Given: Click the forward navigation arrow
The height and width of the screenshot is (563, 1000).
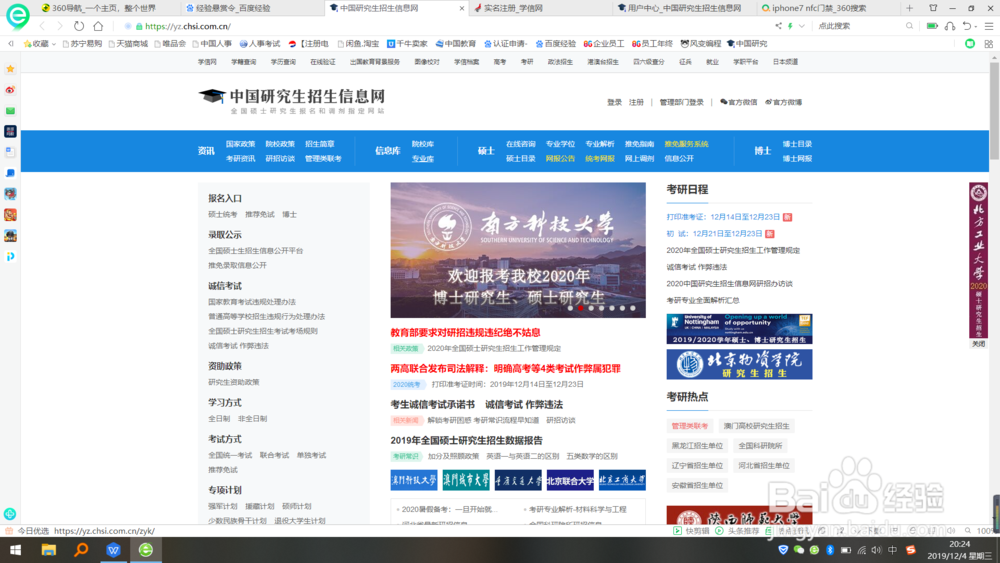Looking at the screenshot, I should pyautogui.click(x=60, y=26).
